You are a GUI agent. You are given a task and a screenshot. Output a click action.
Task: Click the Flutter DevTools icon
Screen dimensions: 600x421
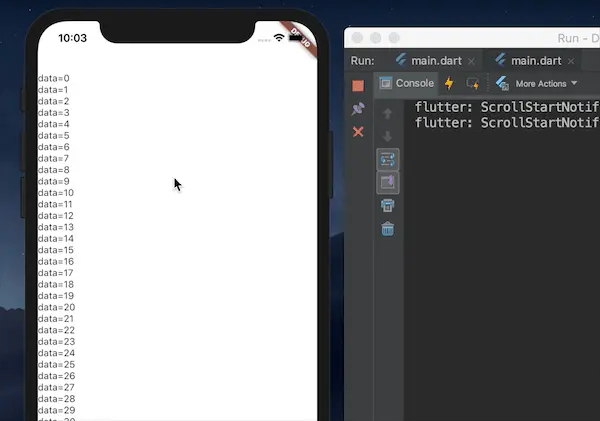pos(502,83)
